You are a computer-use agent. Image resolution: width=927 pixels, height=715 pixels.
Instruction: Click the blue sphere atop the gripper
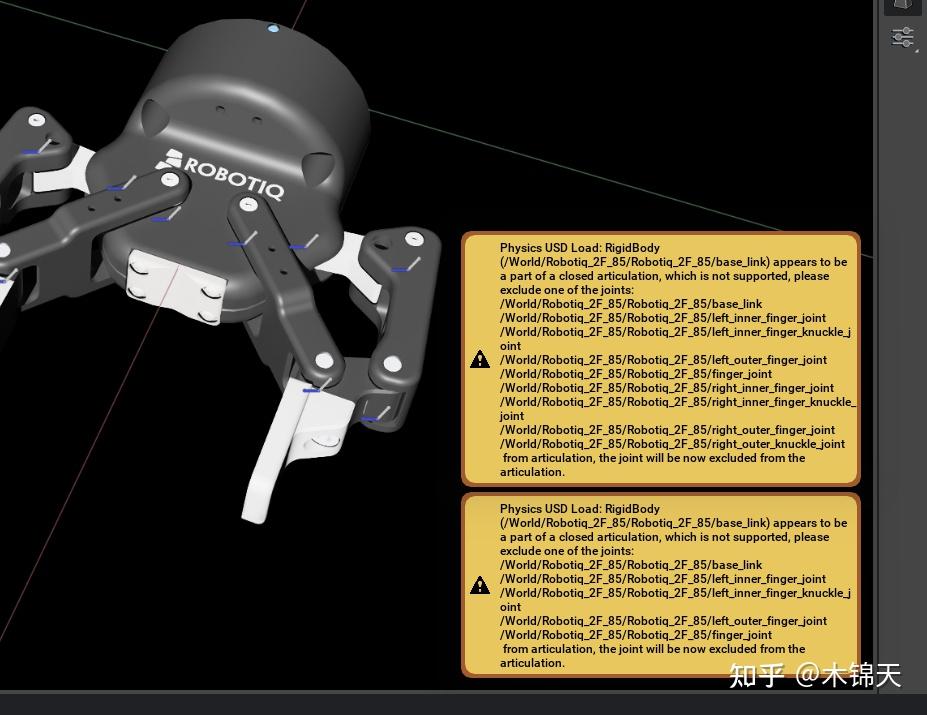click(x=271, y=27)
